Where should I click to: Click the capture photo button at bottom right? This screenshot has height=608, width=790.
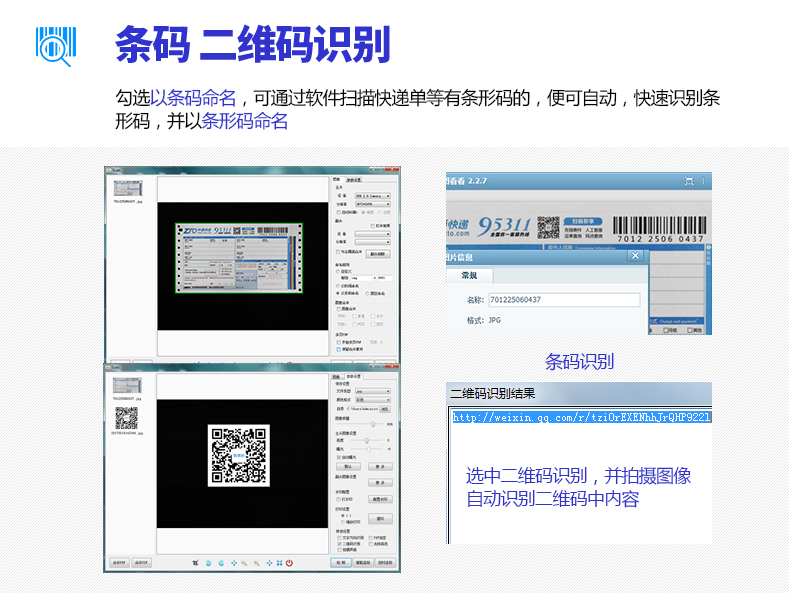341,563
